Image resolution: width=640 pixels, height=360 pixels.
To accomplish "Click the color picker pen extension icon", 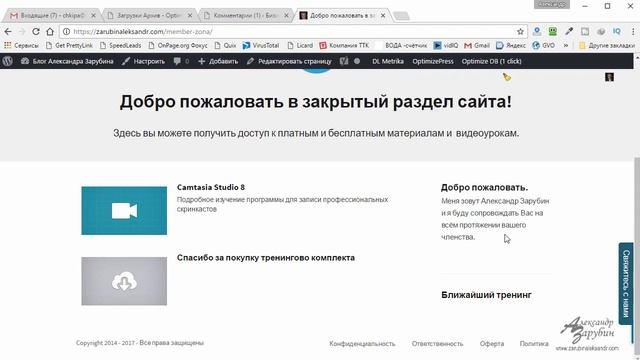I will 569,31.
